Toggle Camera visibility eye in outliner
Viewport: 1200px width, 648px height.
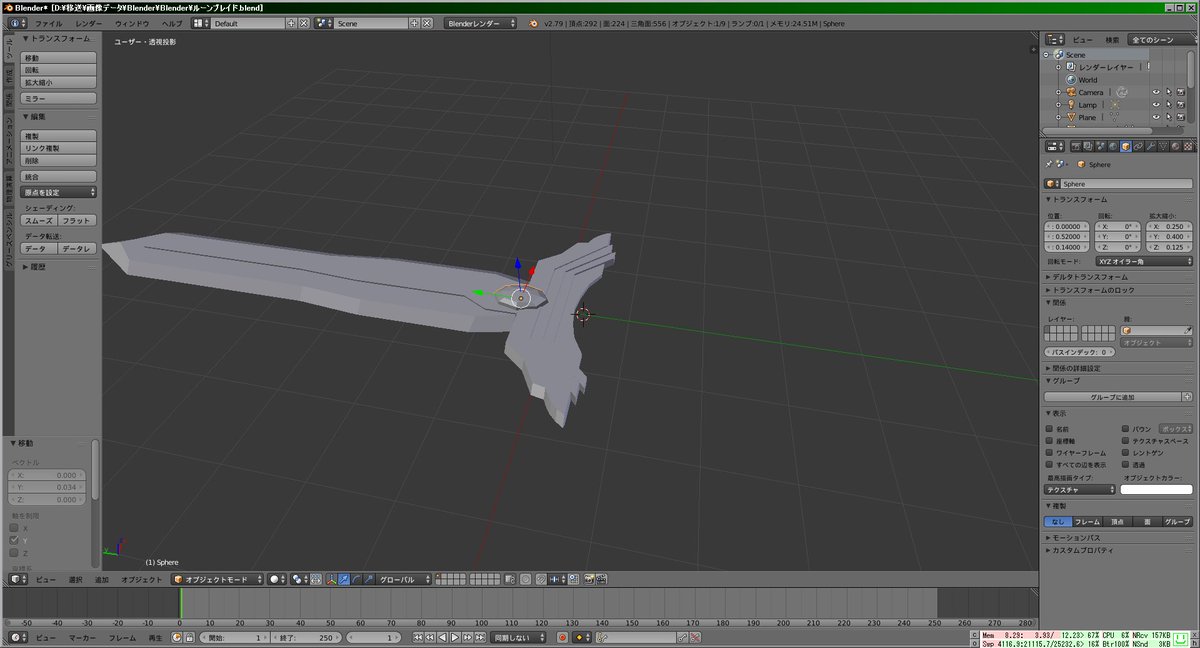(1156, 92)
